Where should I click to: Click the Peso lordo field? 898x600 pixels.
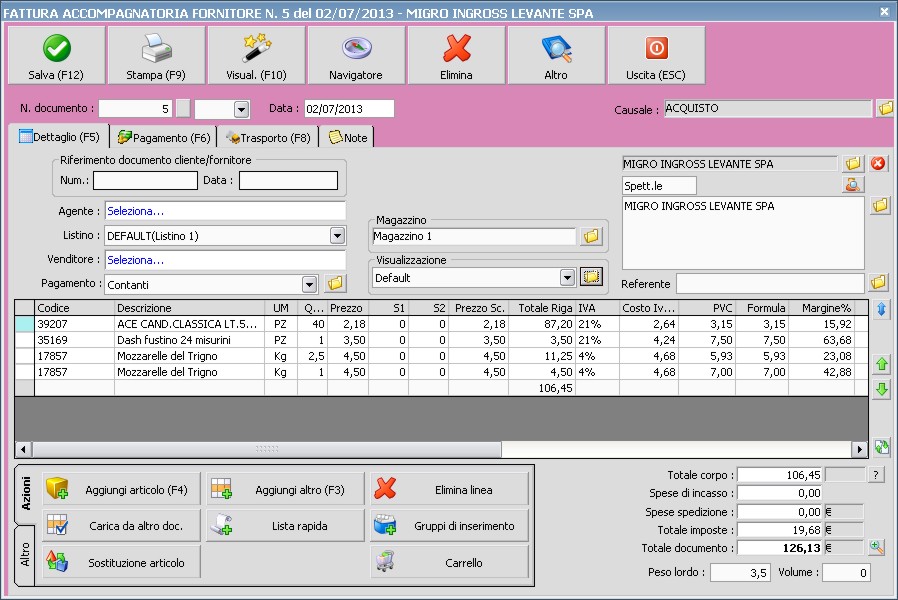tap(739, 573)
